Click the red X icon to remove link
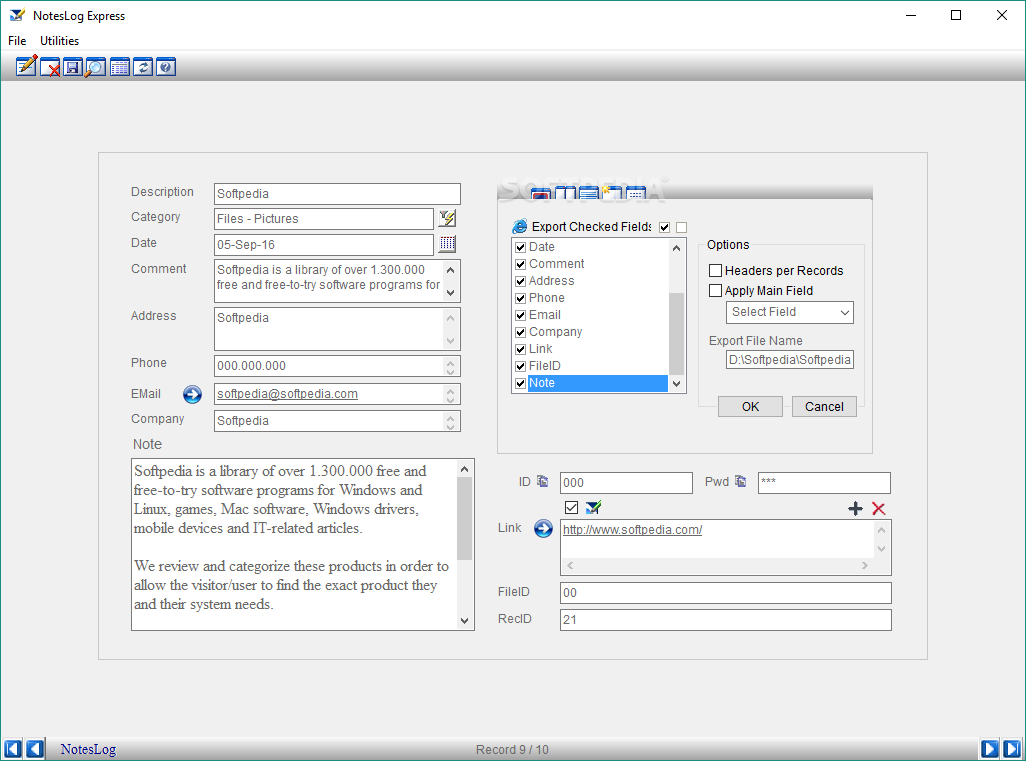 point(879,508)
